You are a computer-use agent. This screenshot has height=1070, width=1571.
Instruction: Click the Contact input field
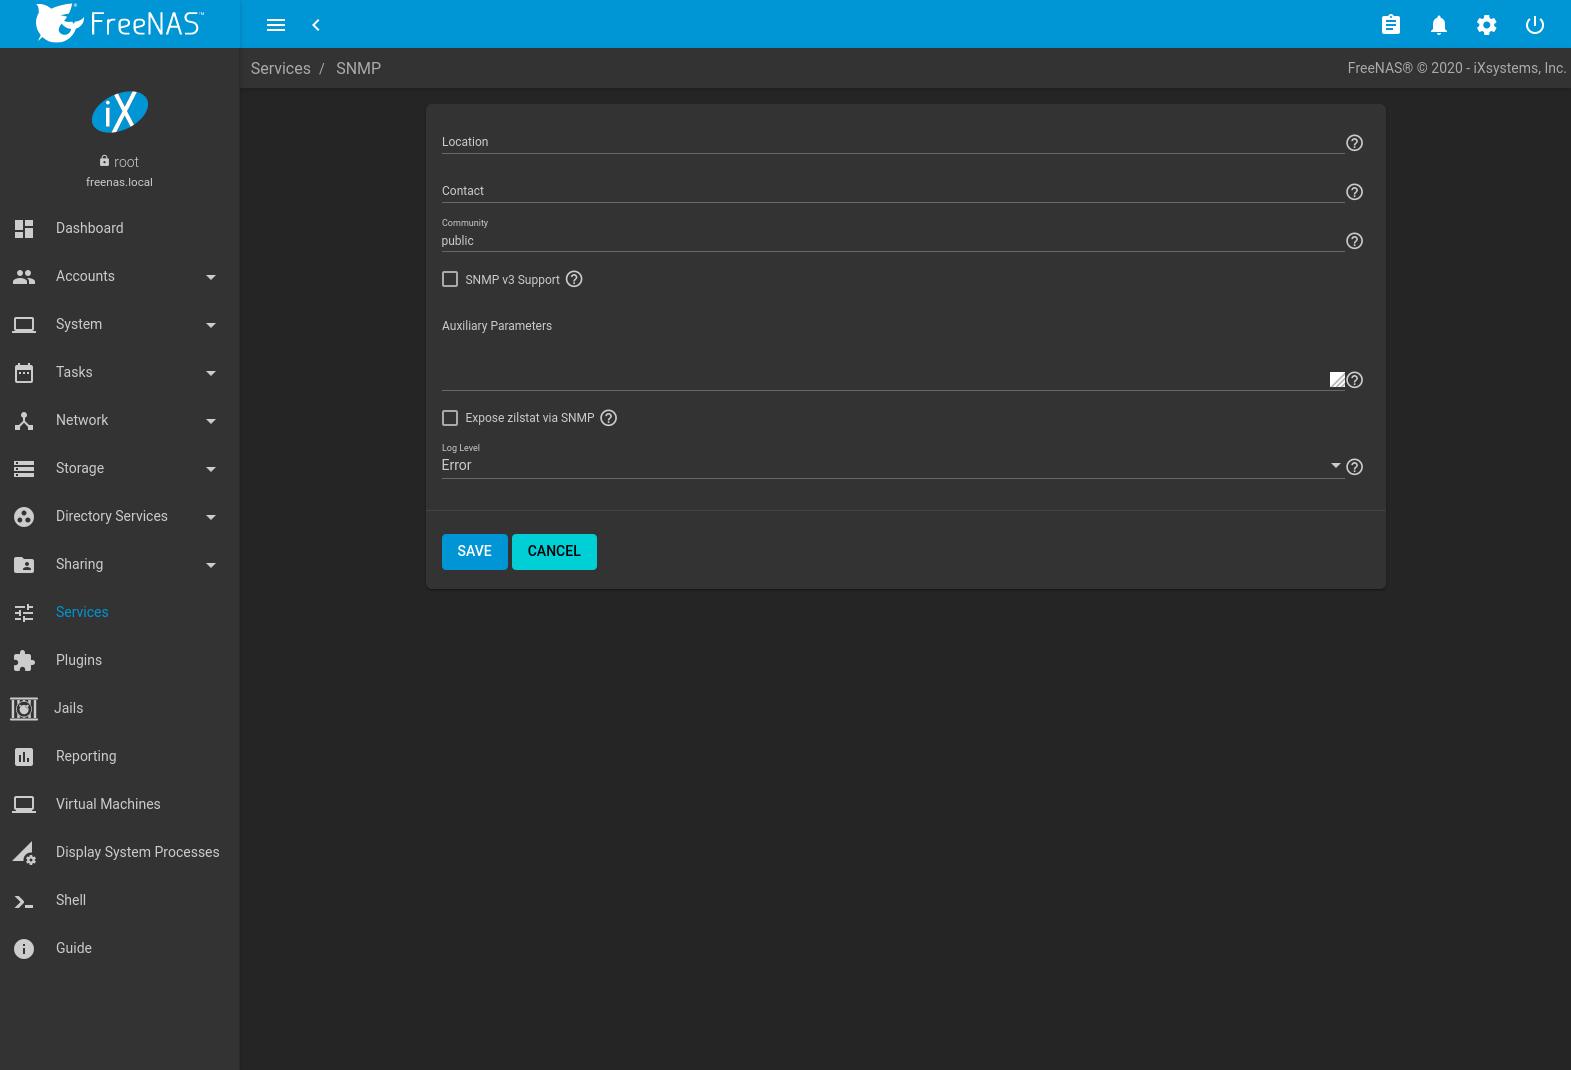point(890,191)
